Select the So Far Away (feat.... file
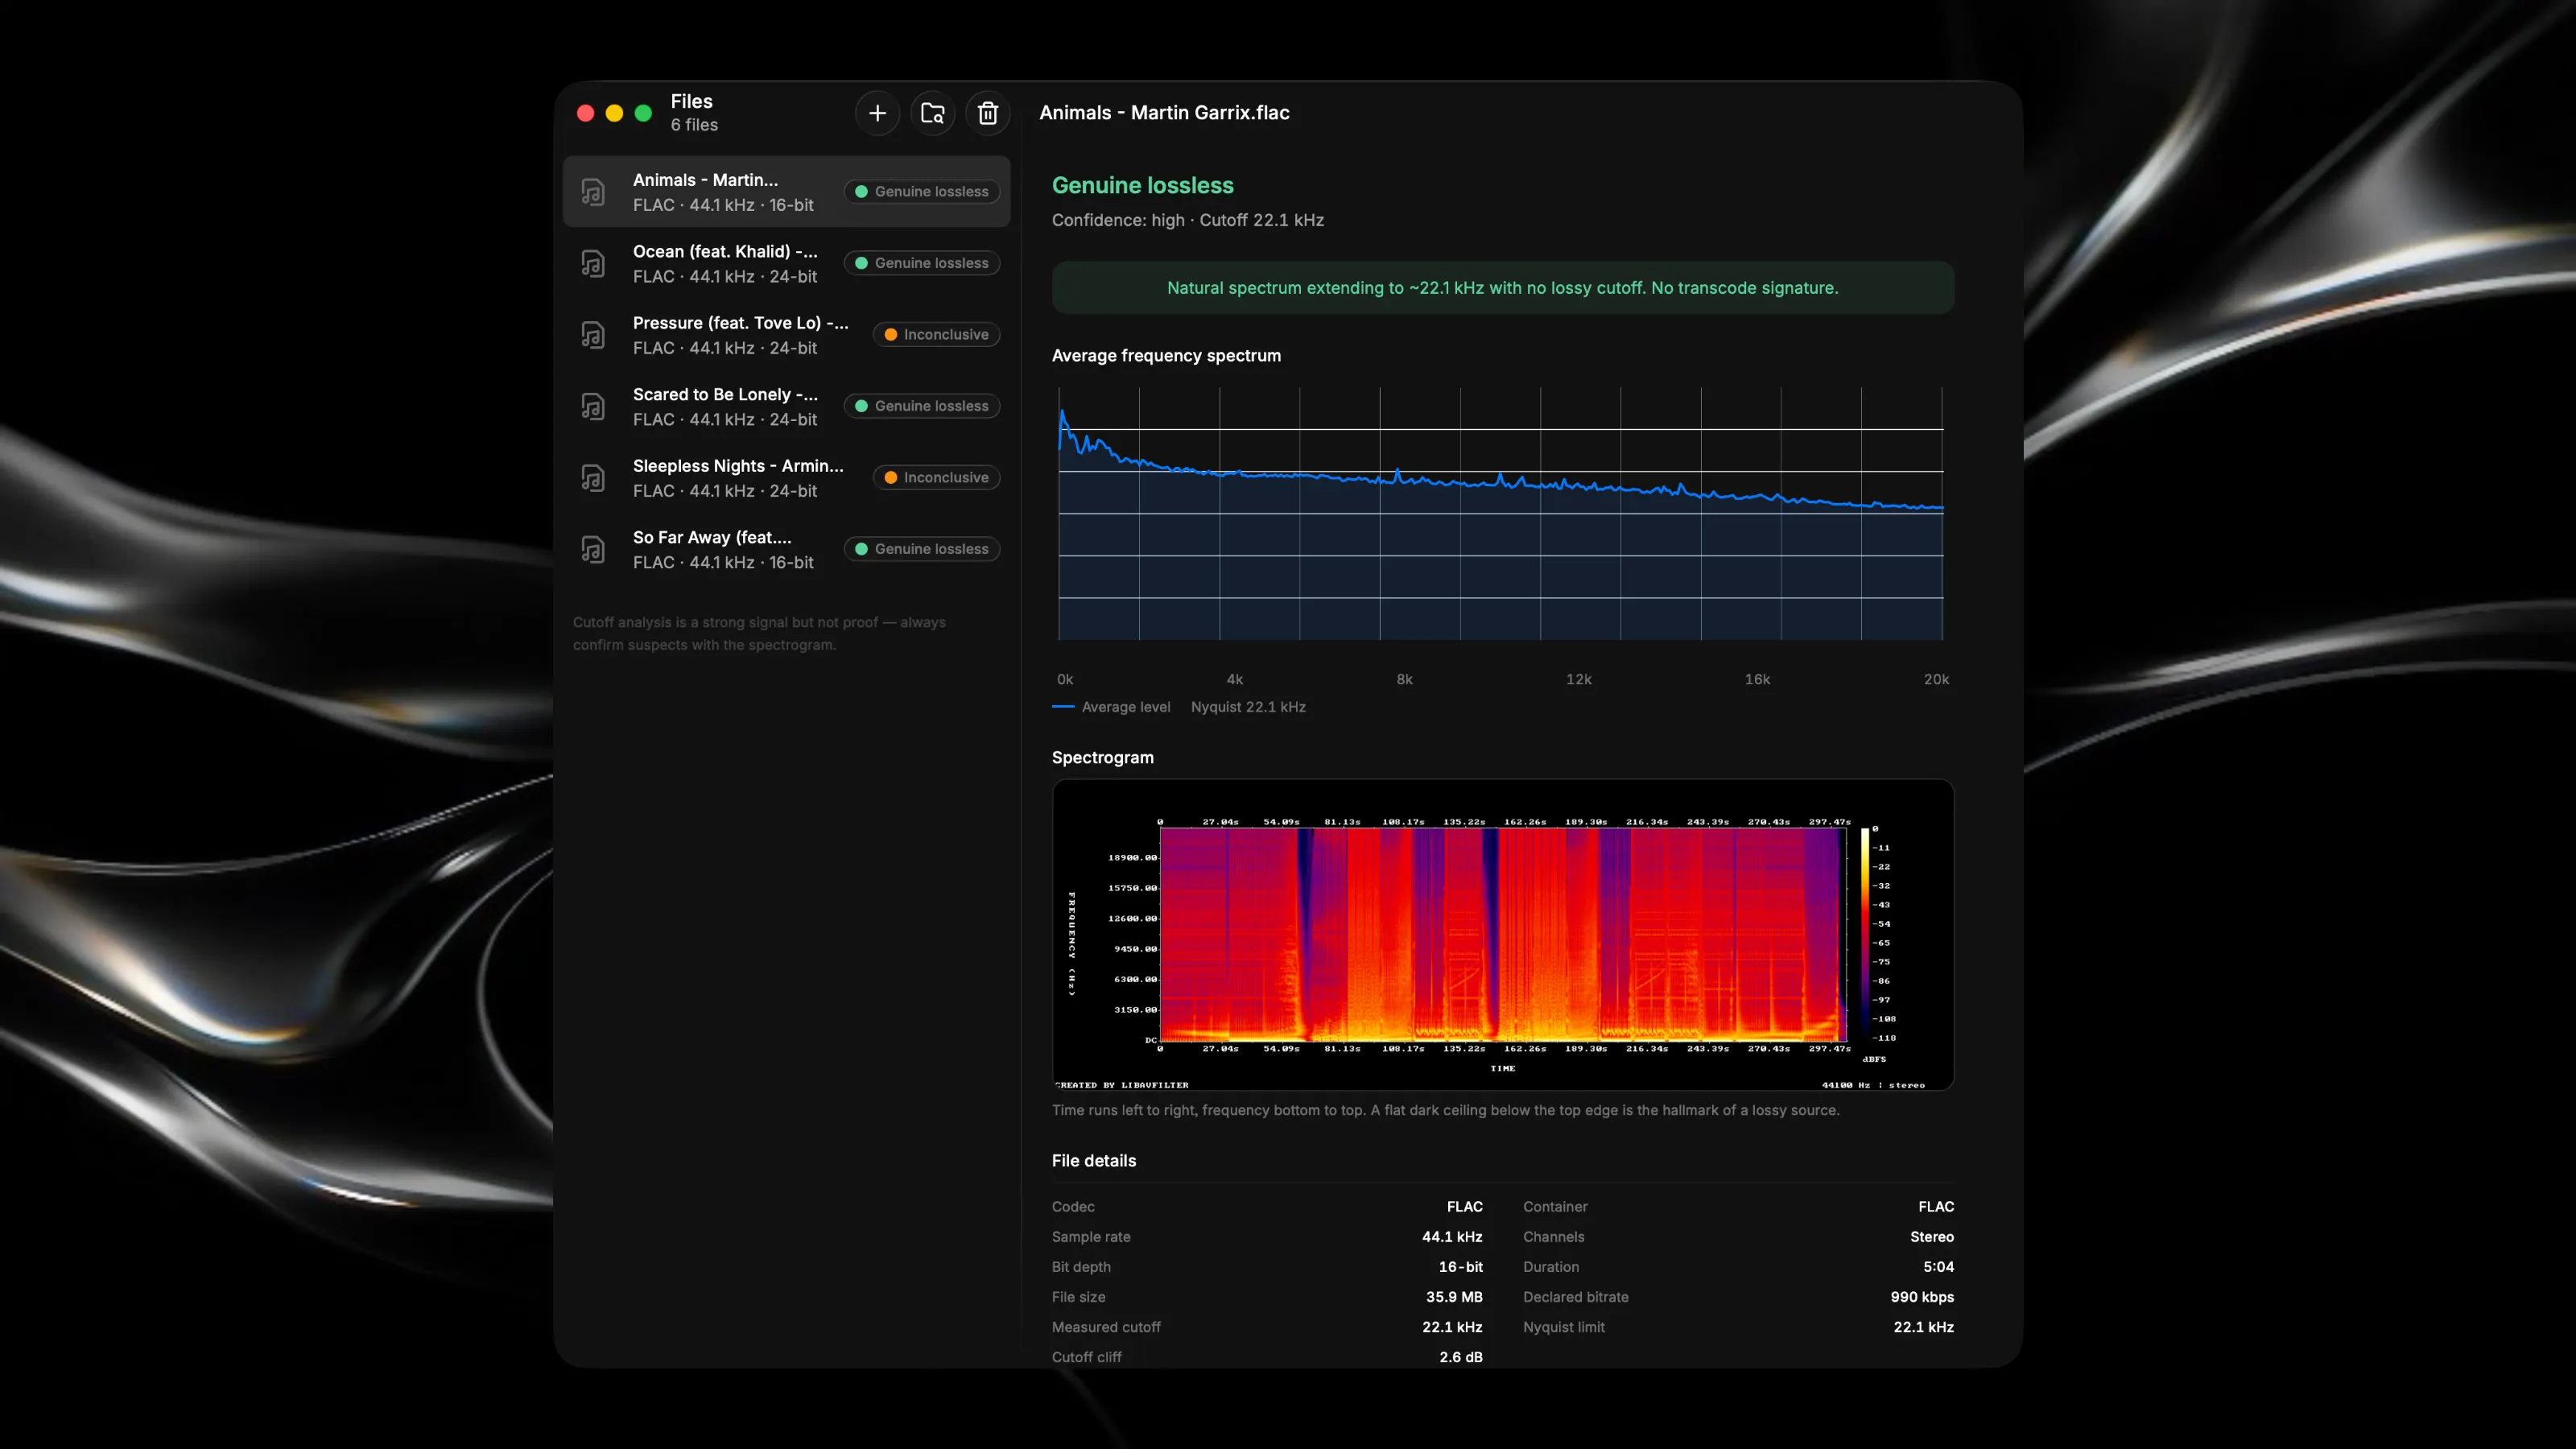 [x=786, y=550]
